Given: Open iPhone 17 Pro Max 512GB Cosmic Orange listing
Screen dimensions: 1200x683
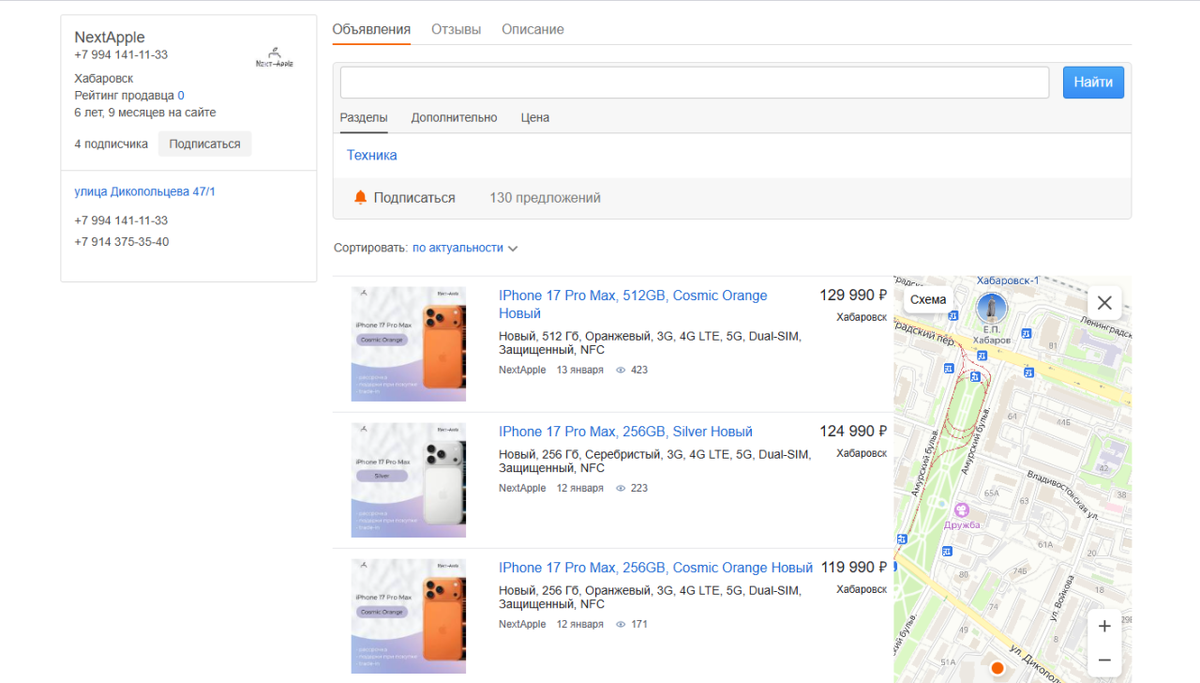Looking at the screenshot, I should click(633, 304).
